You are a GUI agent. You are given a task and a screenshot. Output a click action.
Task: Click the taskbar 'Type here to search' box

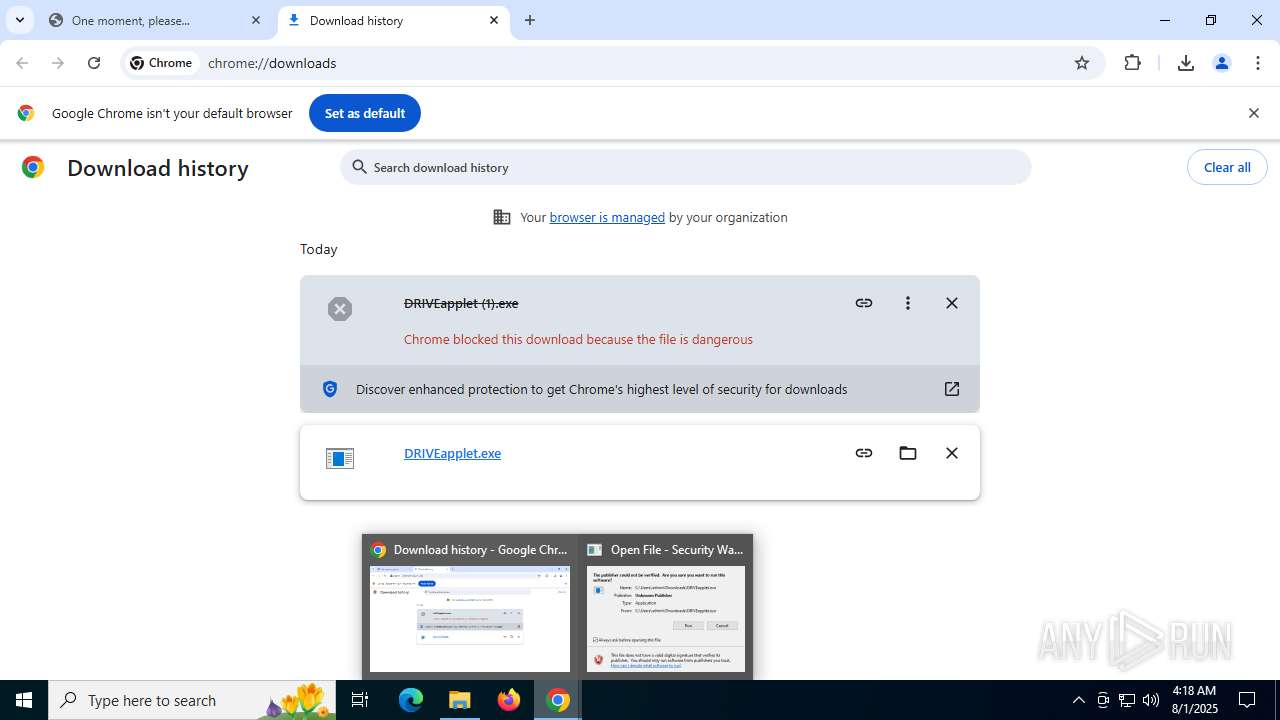[193, 700]
